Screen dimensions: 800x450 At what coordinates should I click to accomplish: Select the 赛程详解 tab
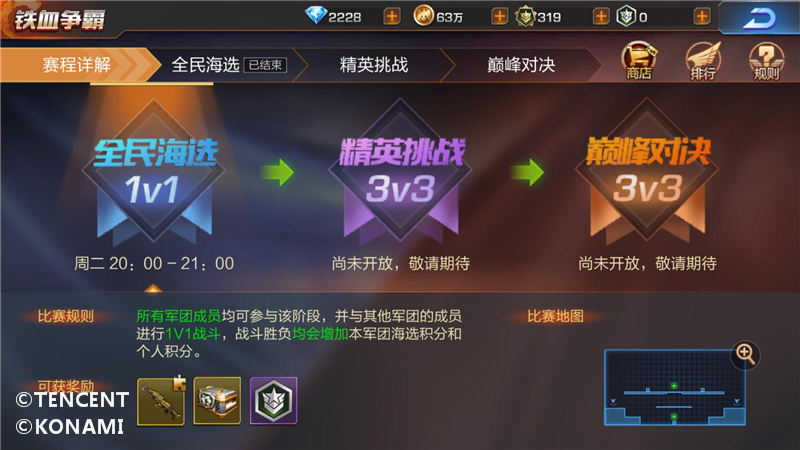(77, 65)
